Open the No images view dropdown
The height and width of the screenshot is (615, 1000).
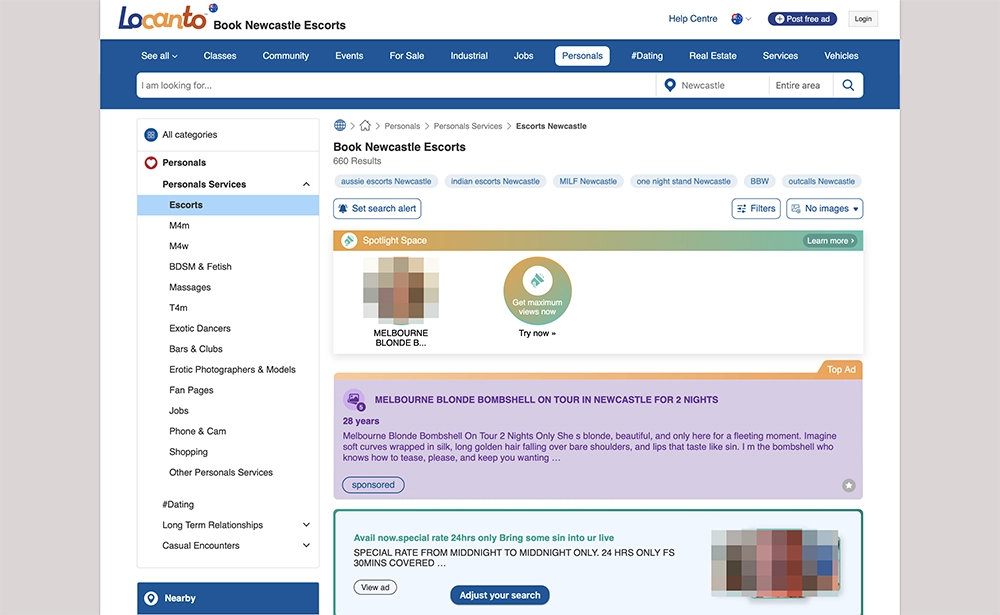click(x=824, y=209)
